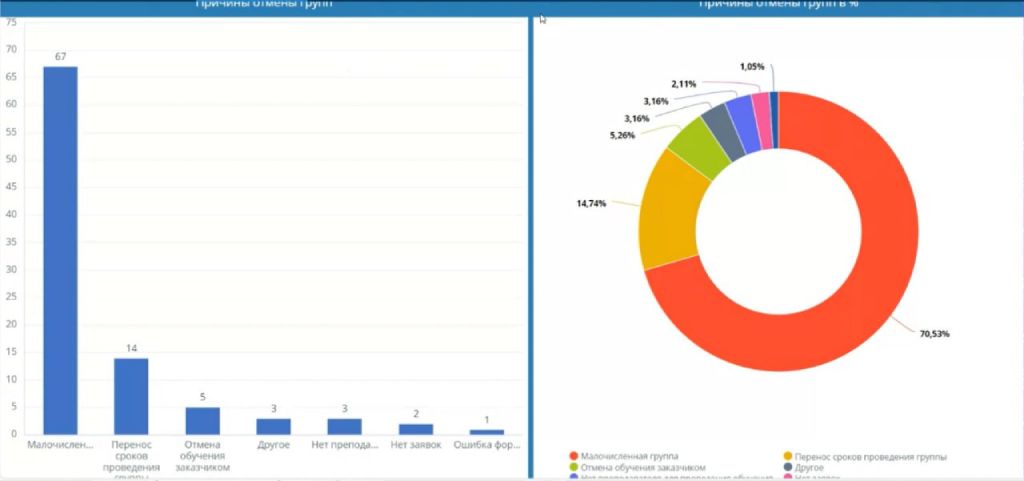The width and height of the screenshot is (1024, 481).
Task: Click the bar above the Нет препода... label
Action: (x=345, y=426)
